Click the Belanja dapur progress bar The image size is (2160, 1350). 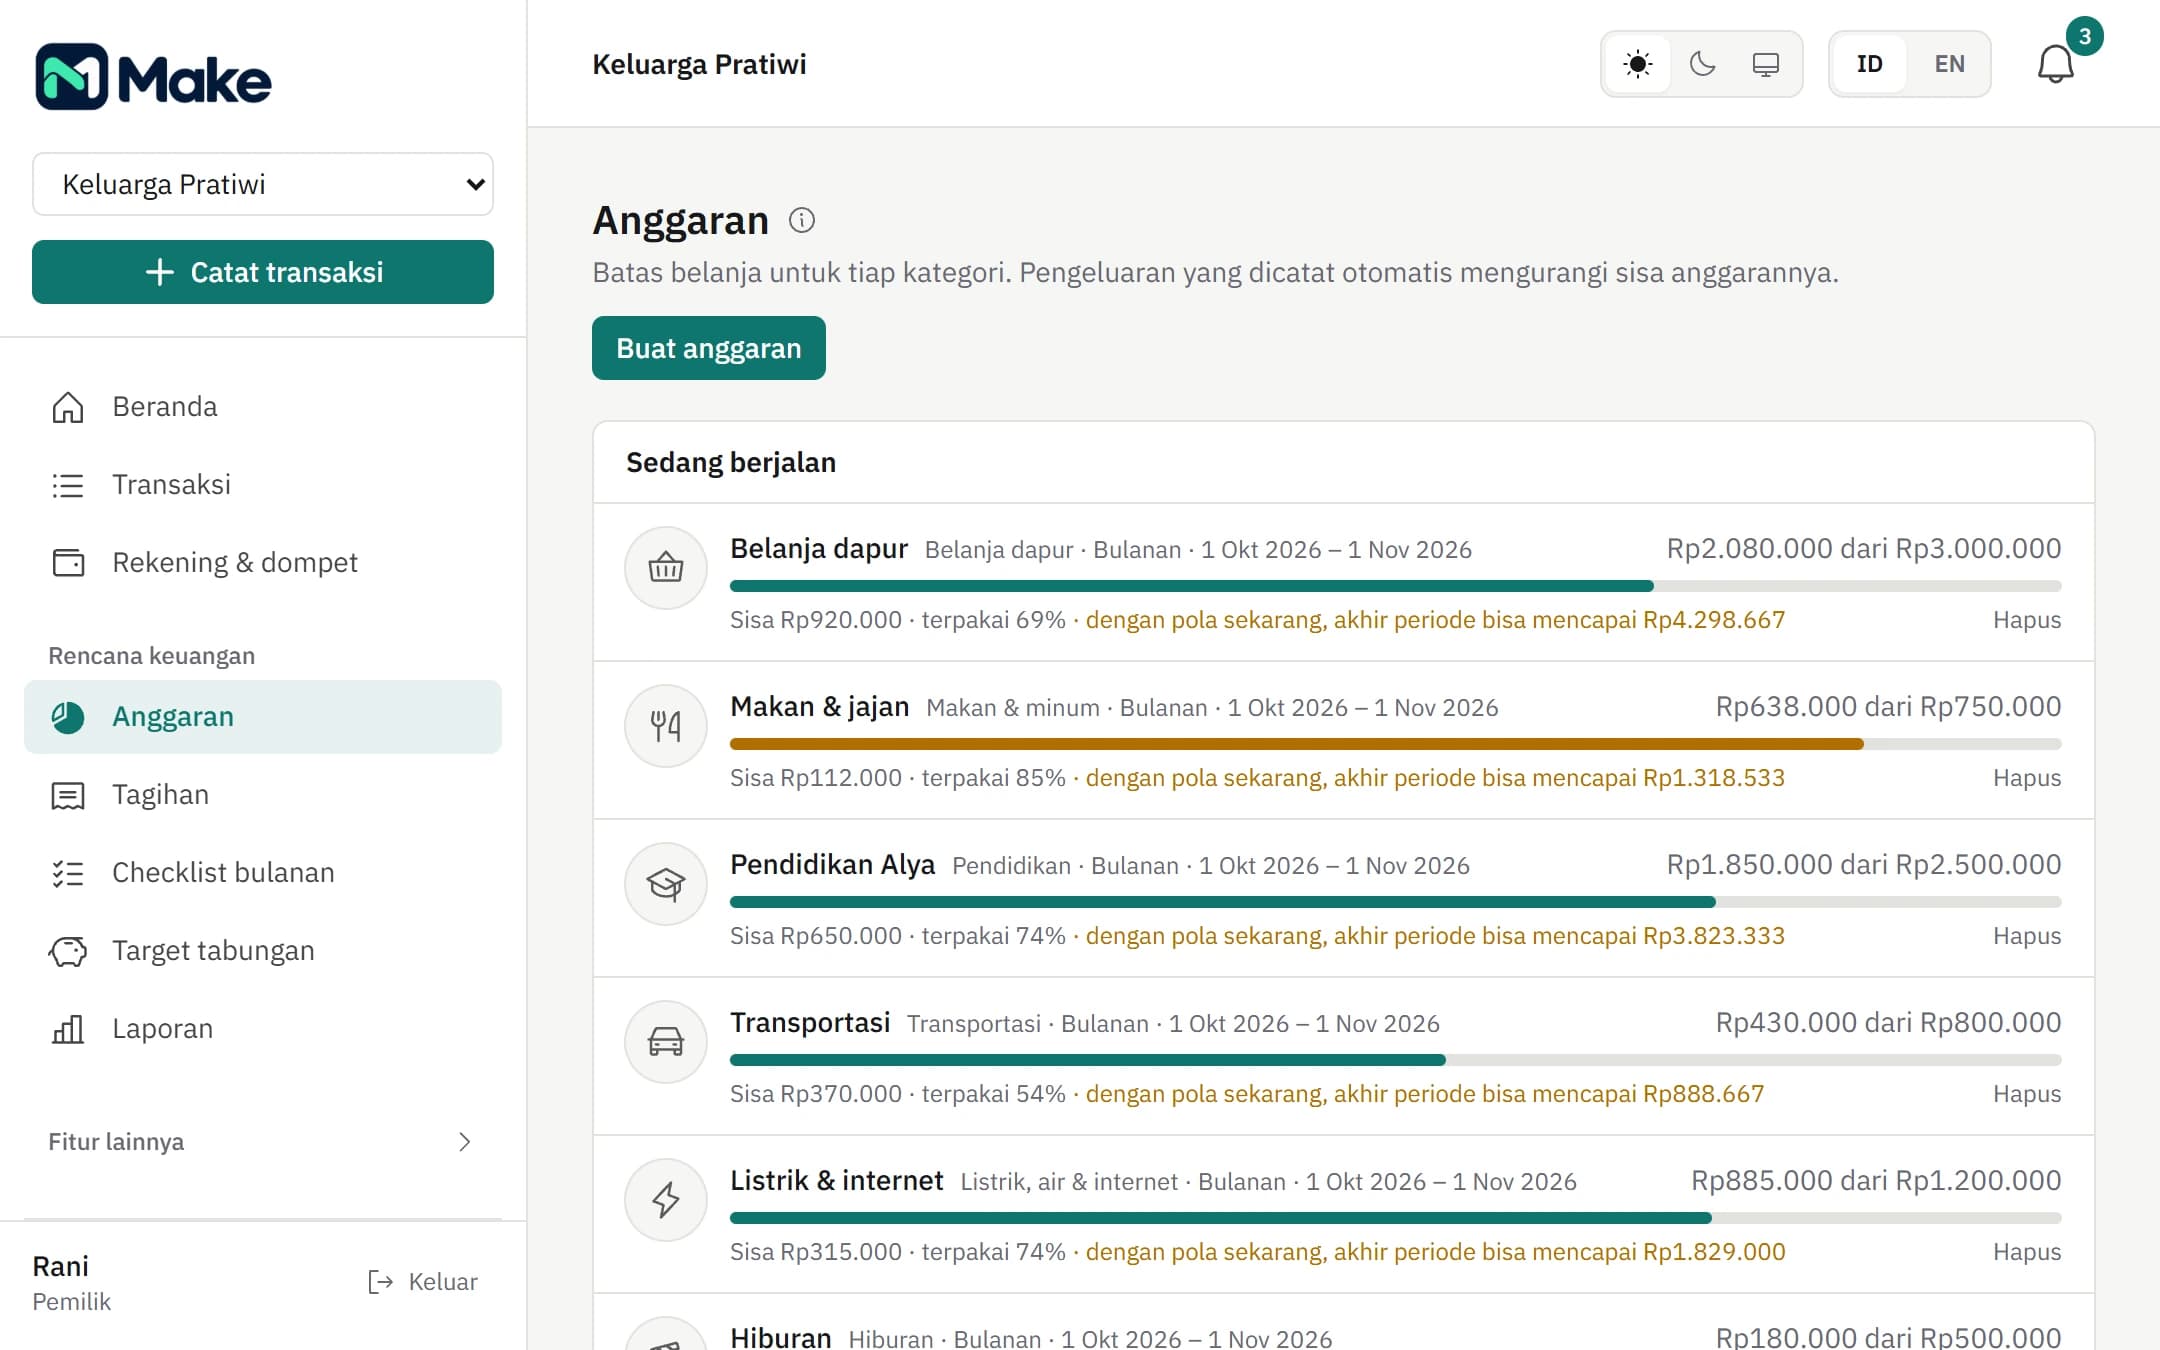(x=1396, y=586)
